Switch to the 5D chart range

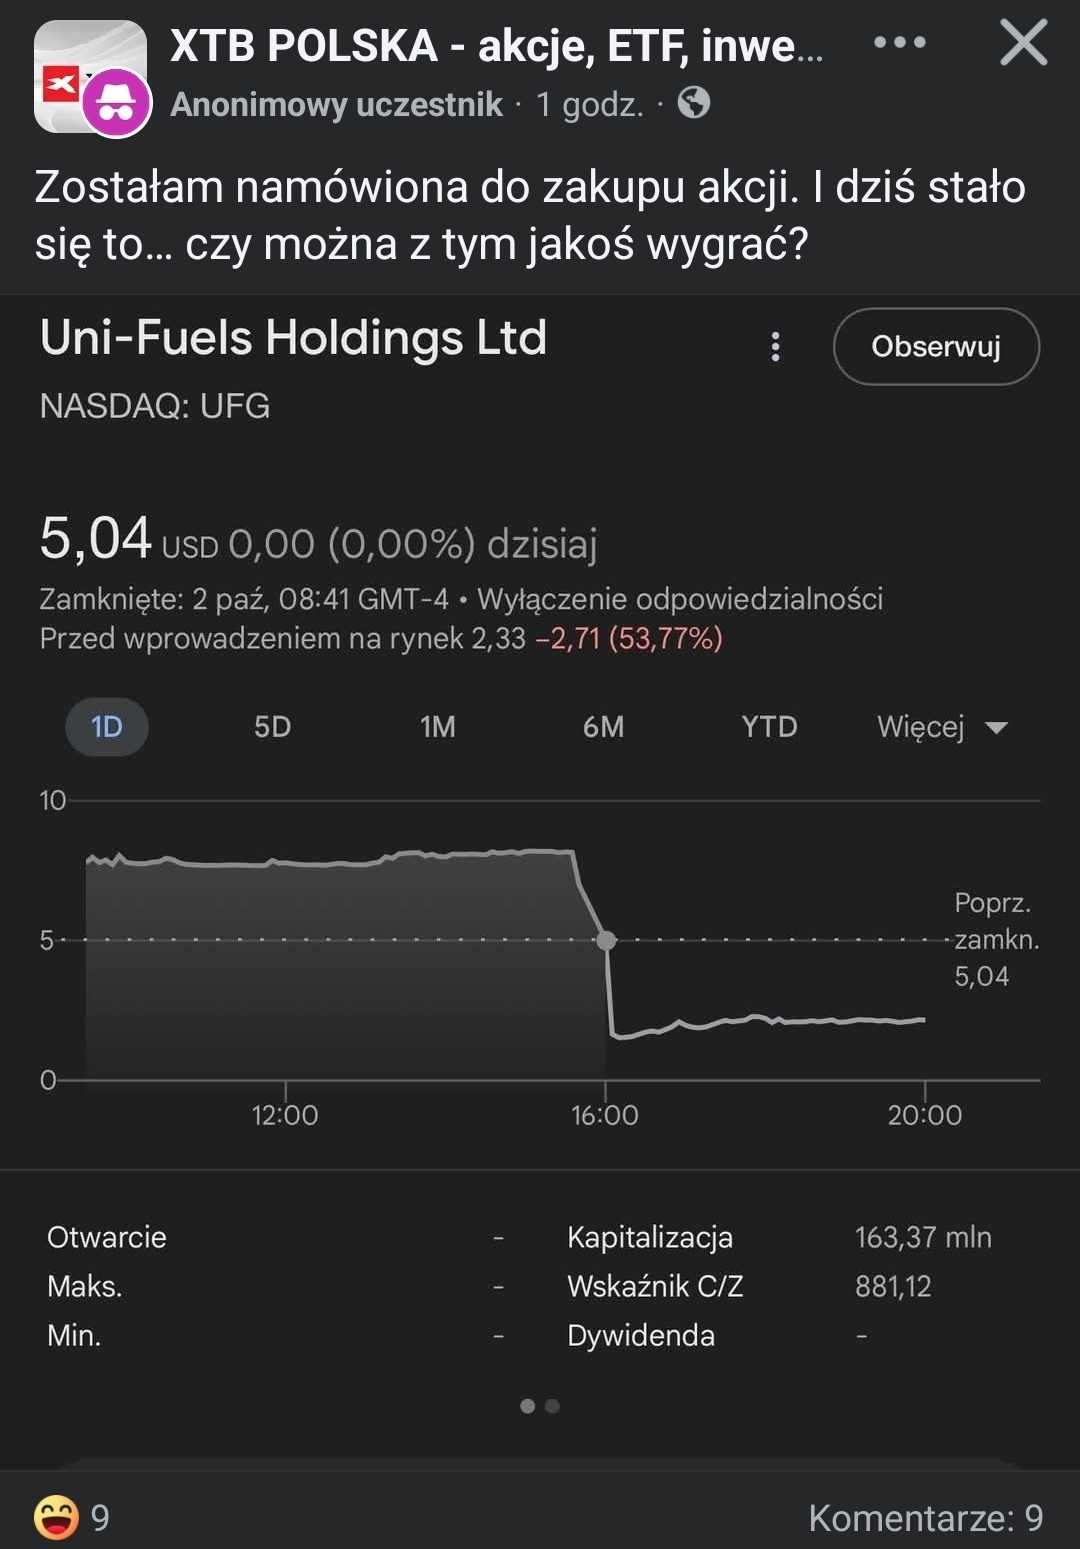click(272, 727)
